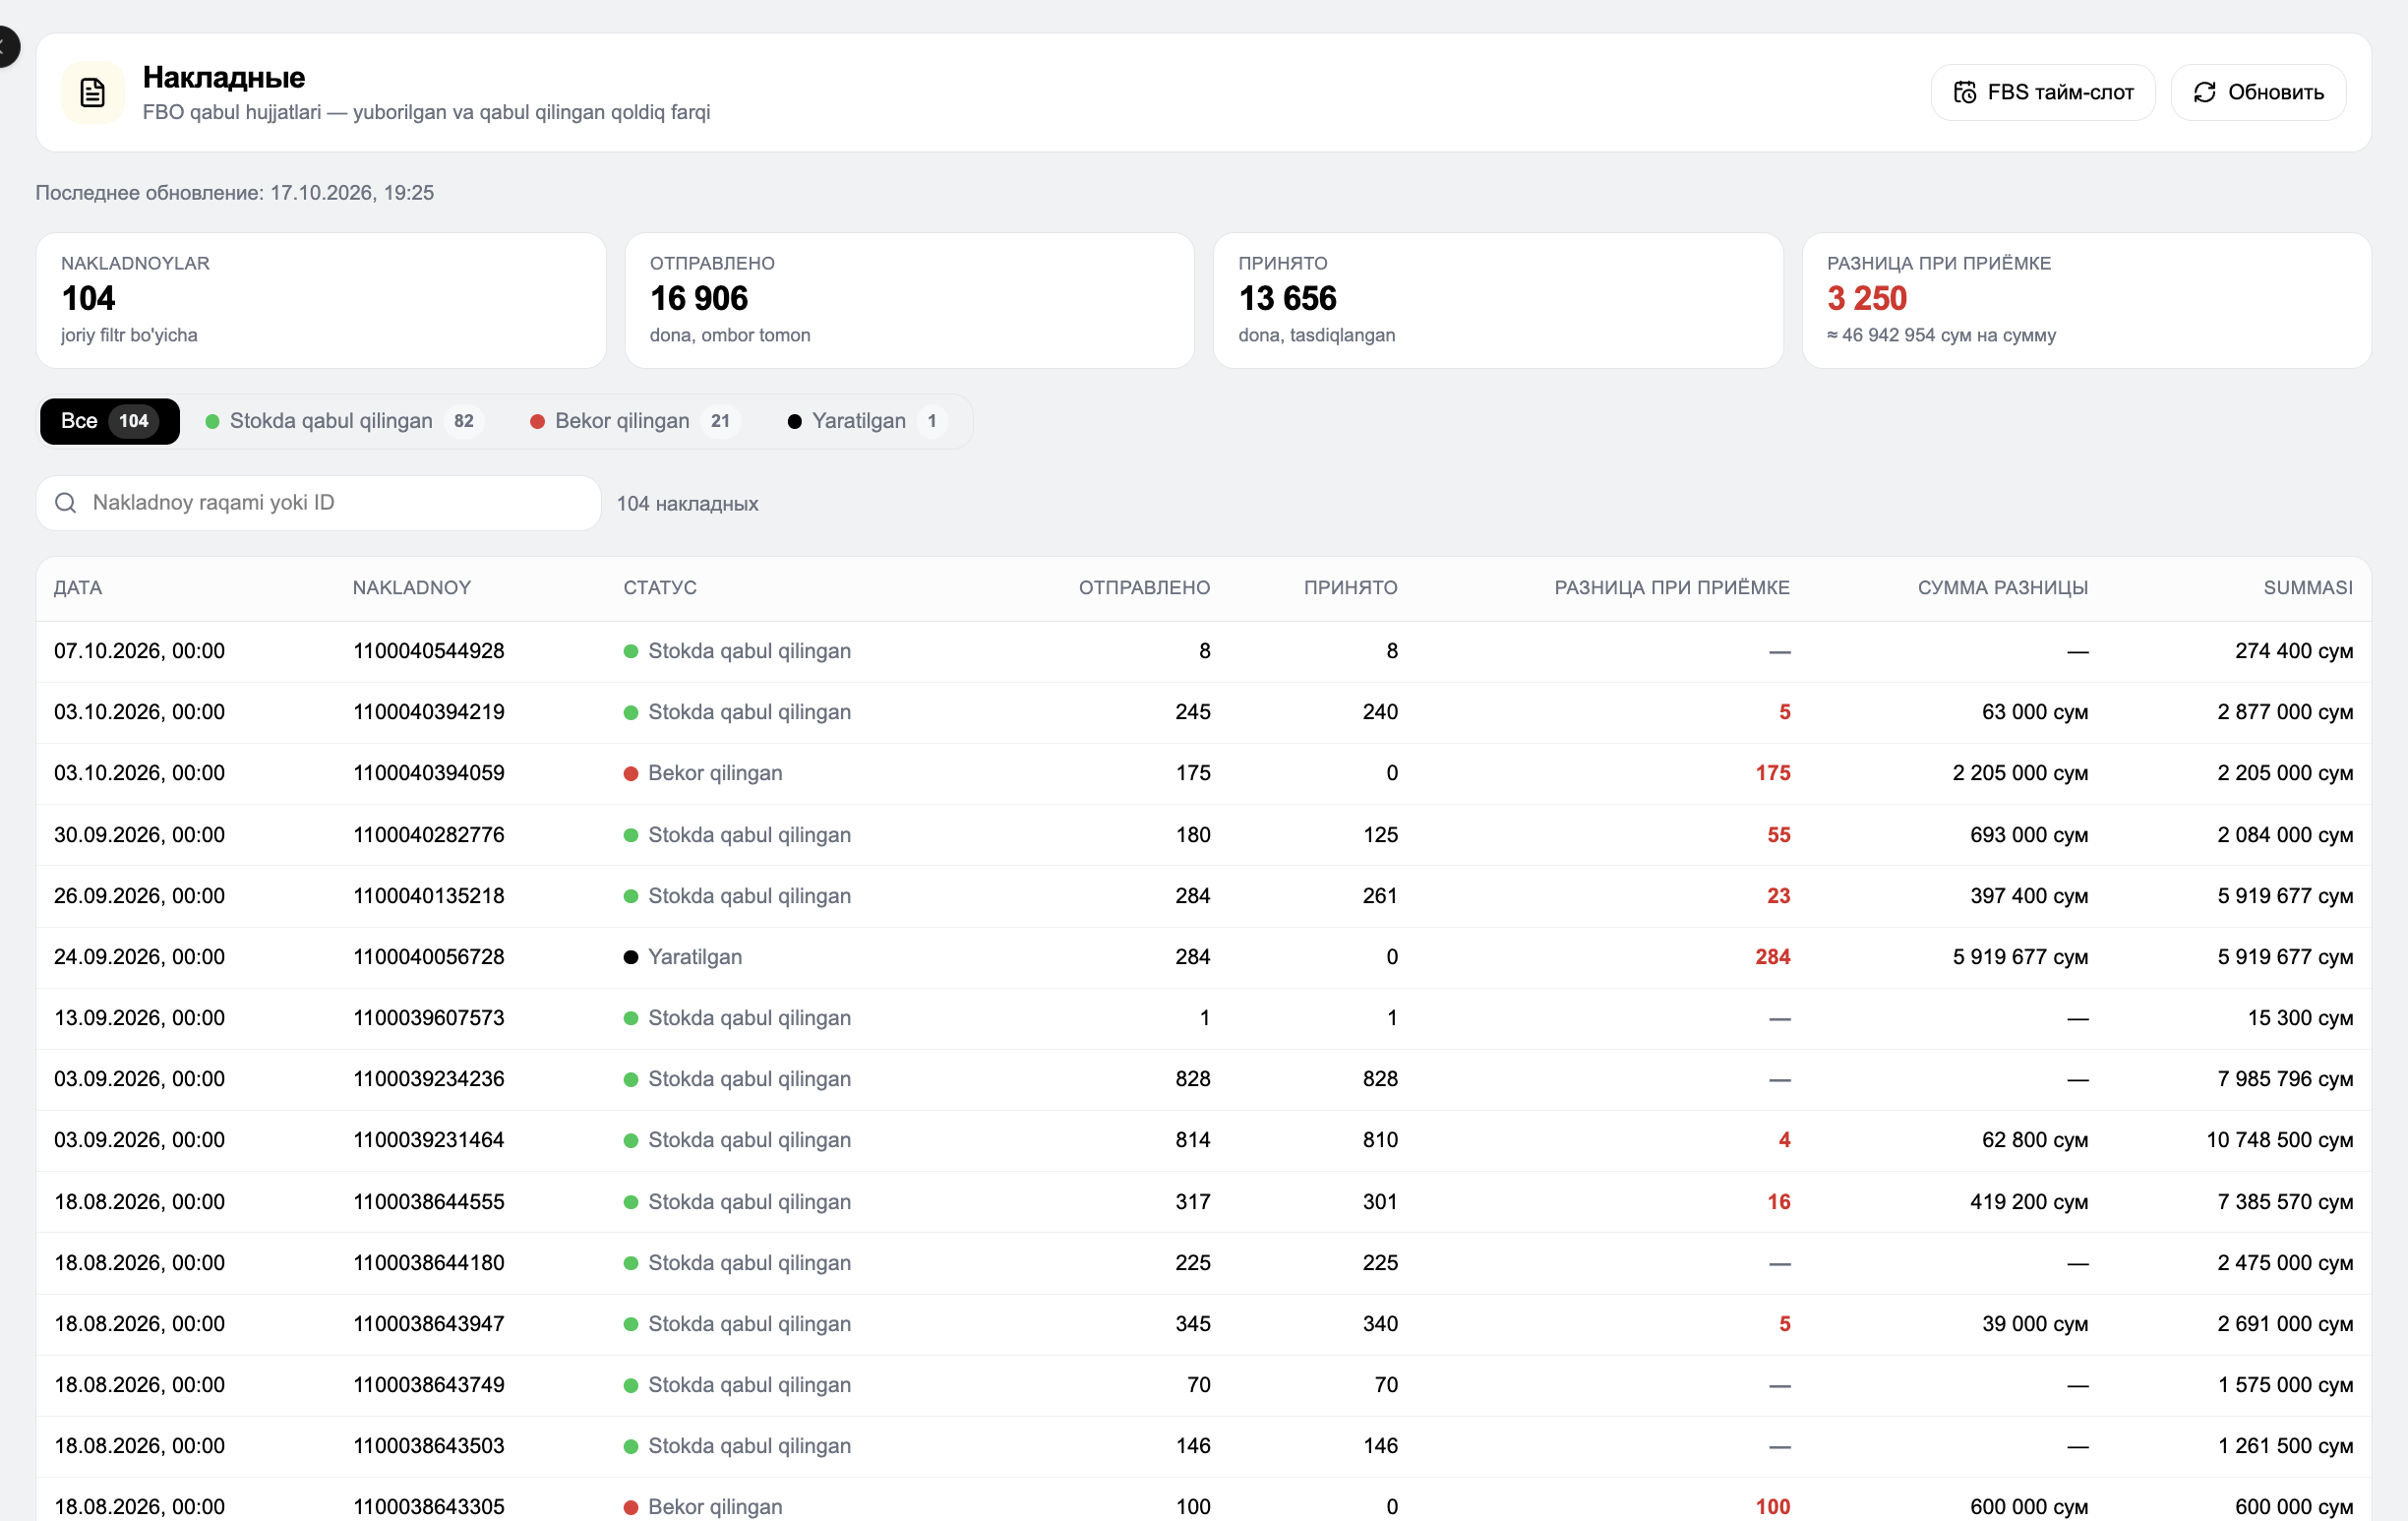
Task: Open invoice 1100038643503
Action: point(429,1446)
